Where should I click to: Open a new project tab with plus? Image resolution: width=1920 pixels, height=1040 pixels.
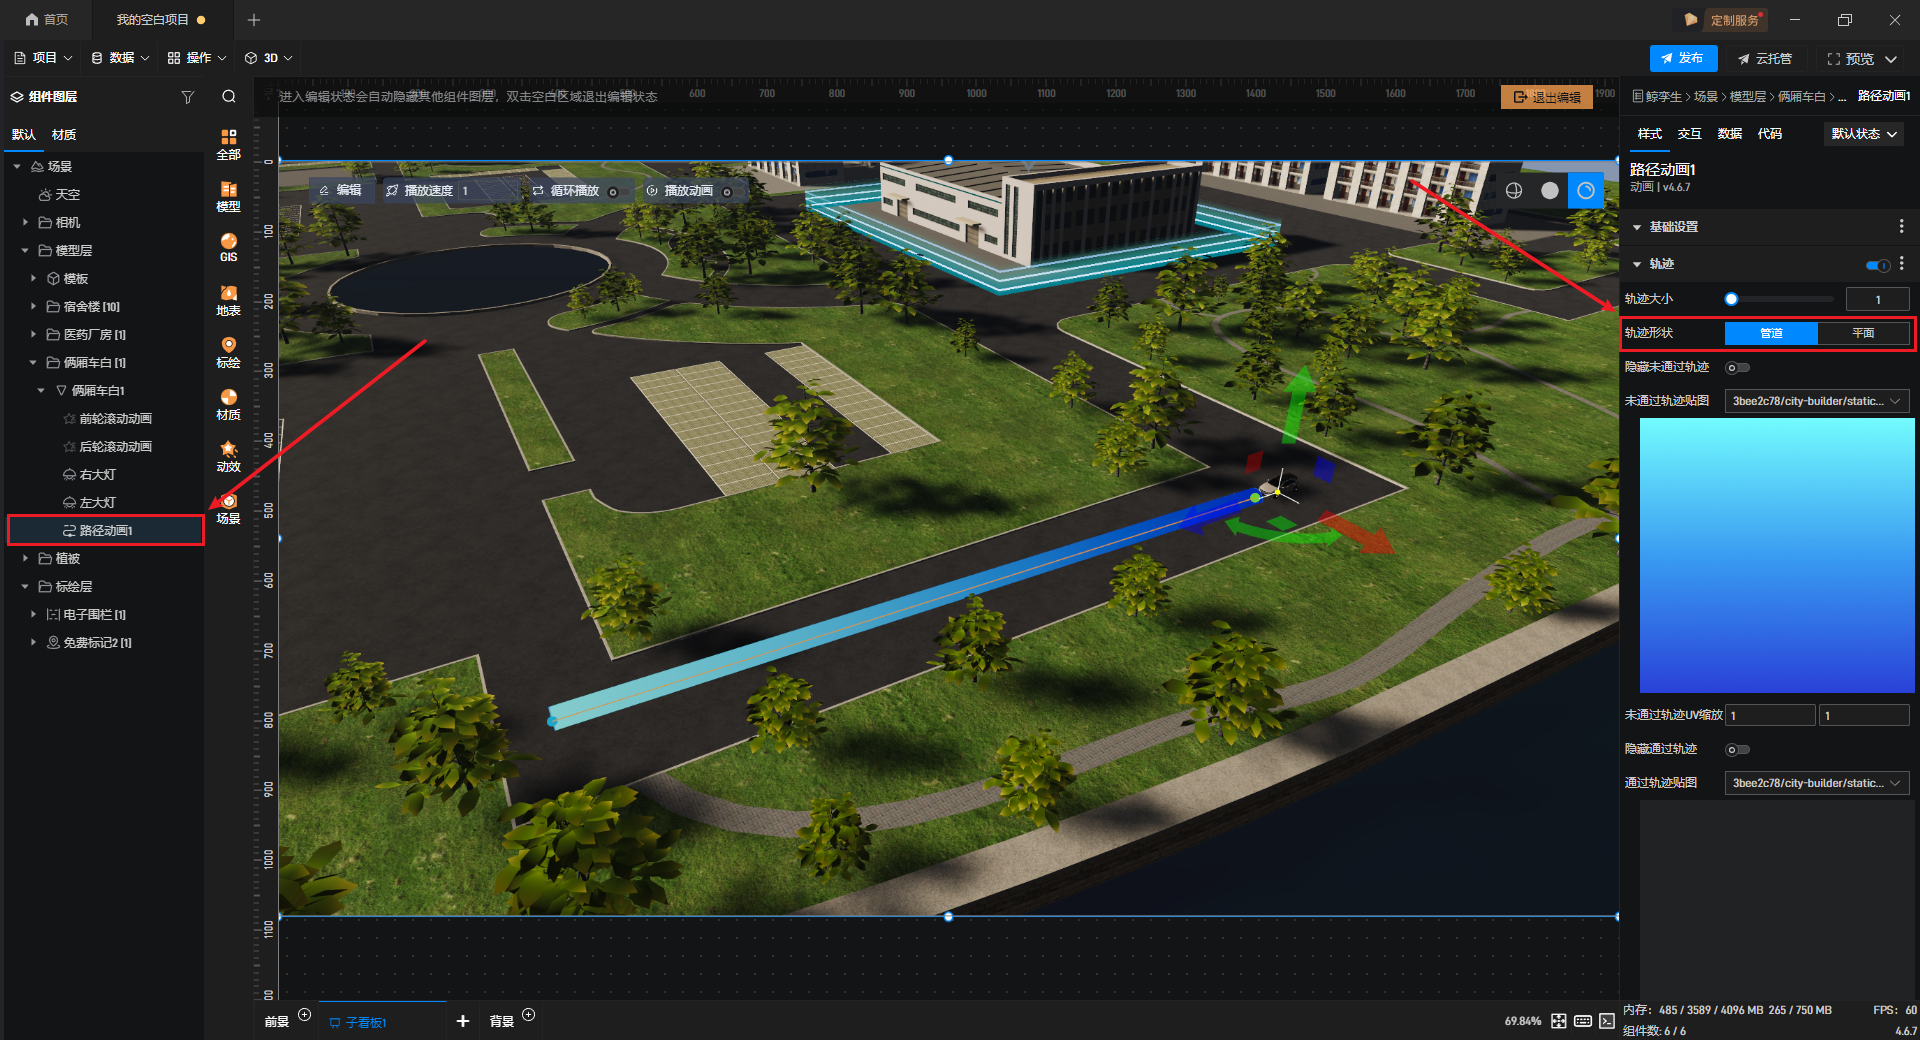[x=254, y=20]
